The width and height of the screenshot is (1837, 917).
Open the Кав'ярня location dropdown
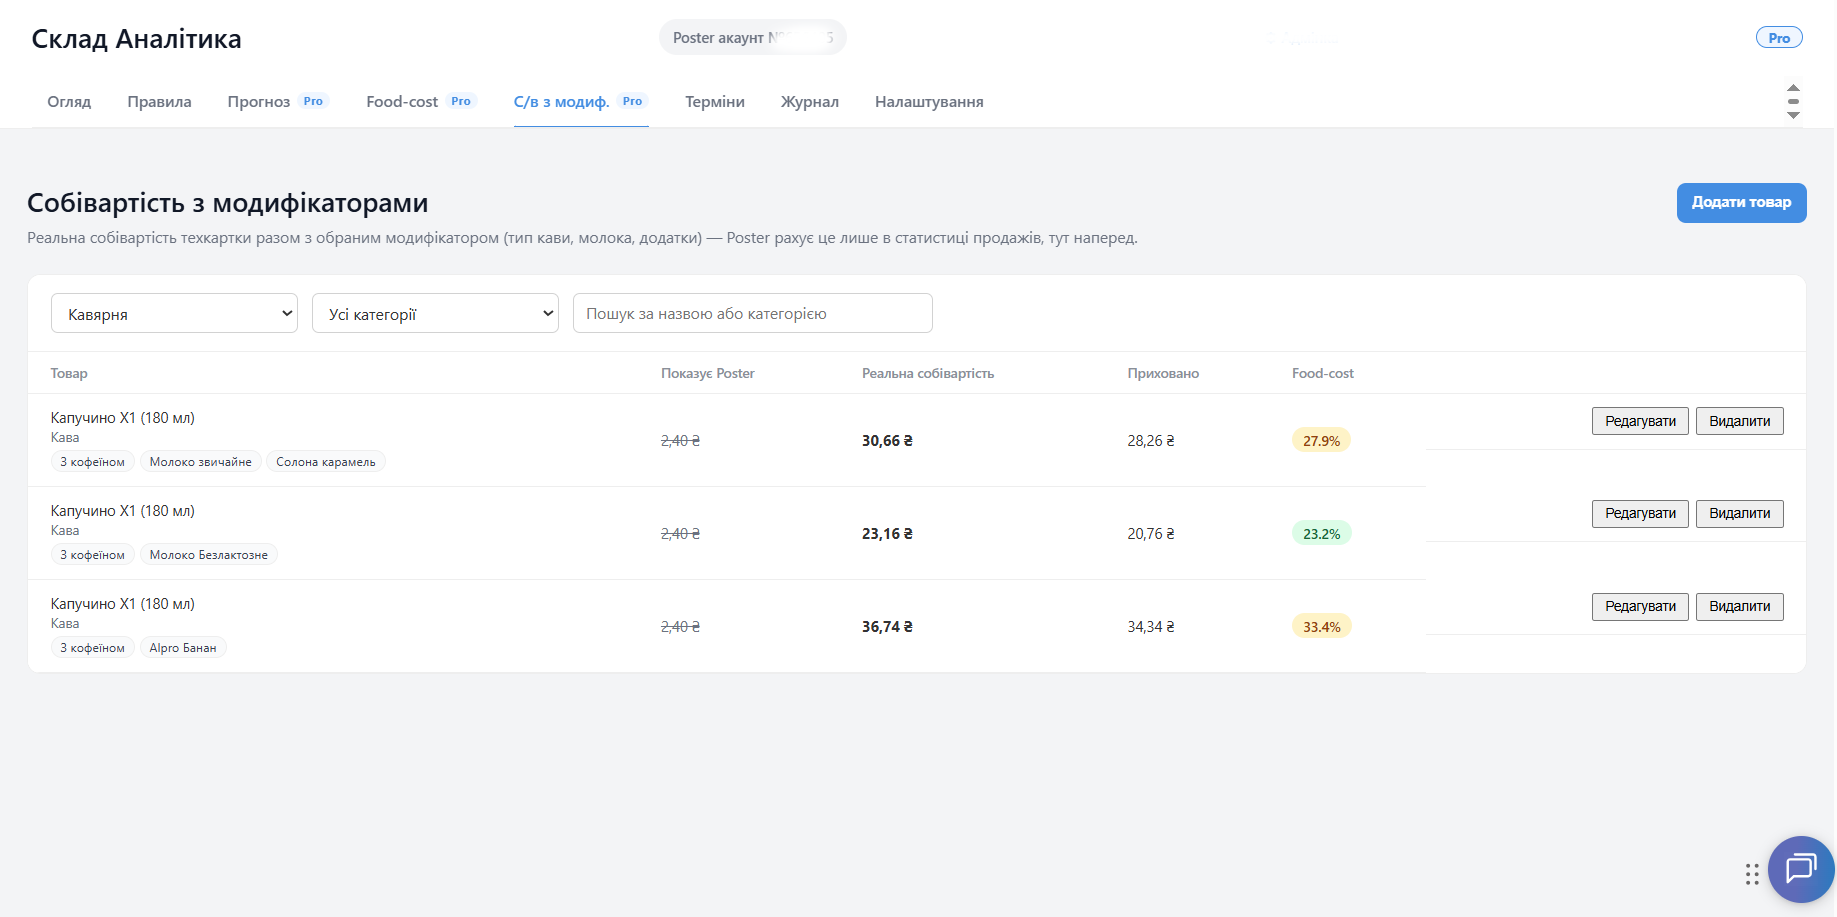[174, 313]
